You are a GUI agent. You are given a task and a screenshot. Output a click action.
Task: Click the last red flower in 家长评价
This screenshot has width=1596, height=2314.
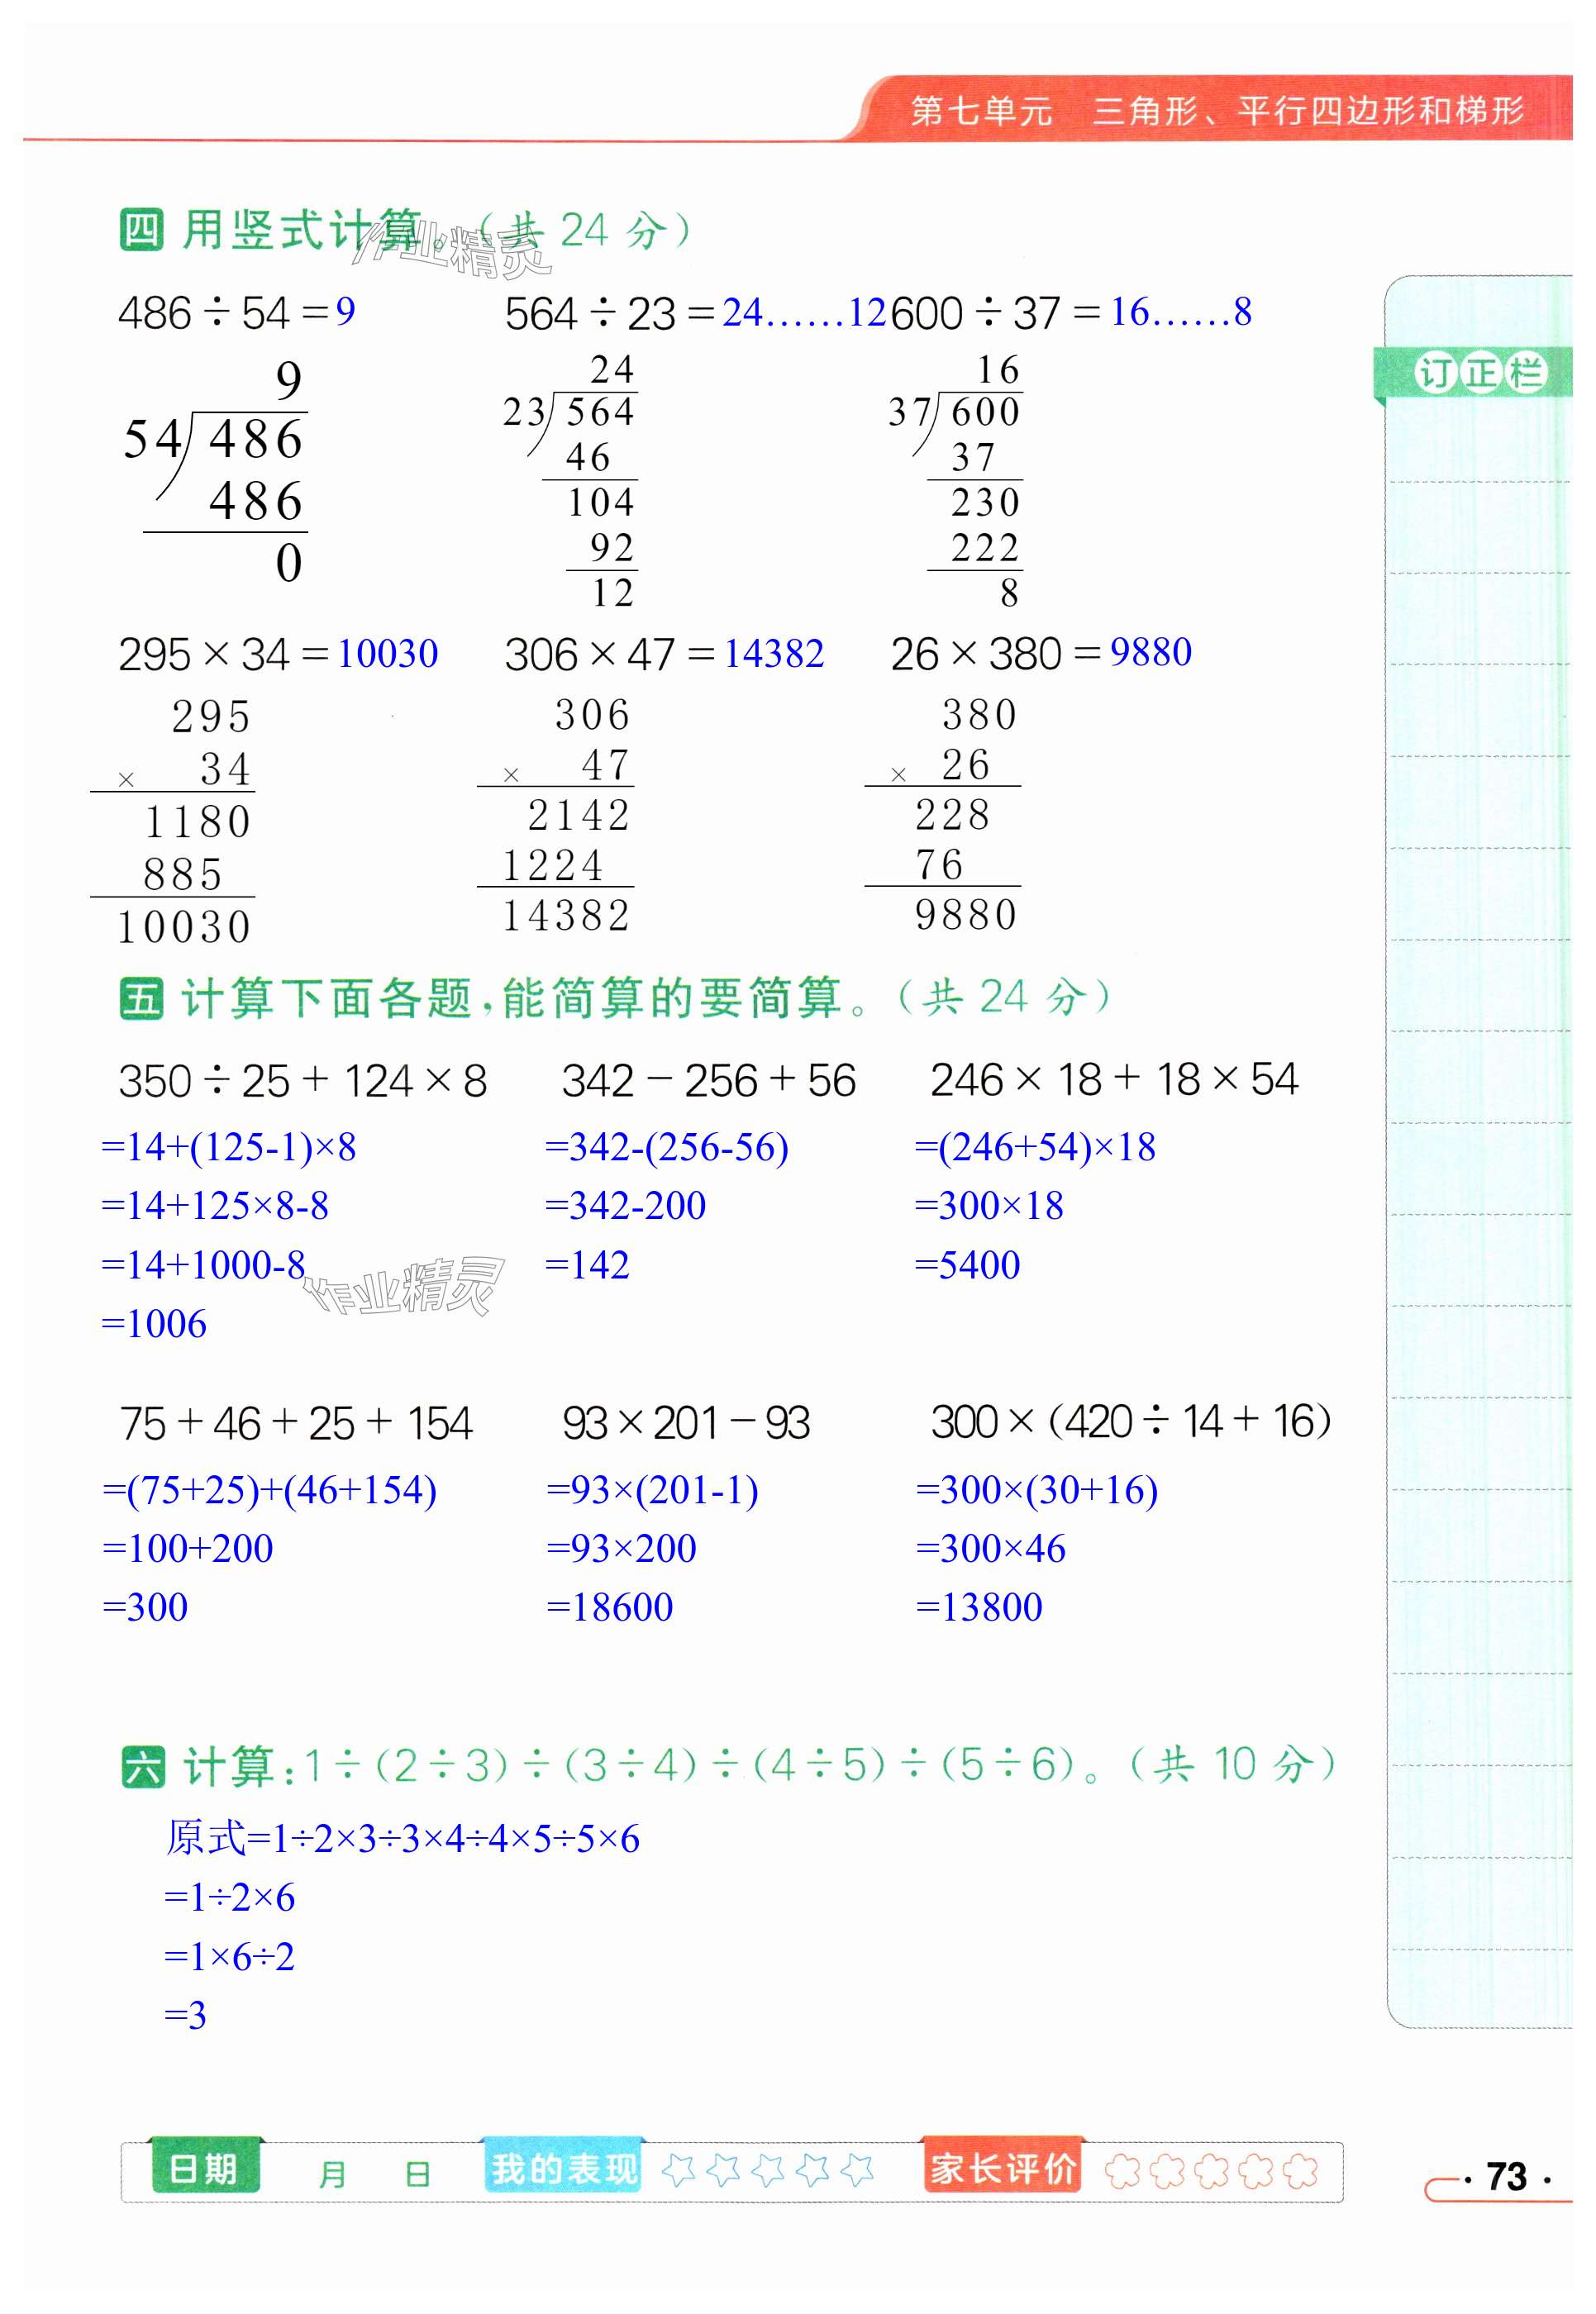[x=1300, y=2170]
